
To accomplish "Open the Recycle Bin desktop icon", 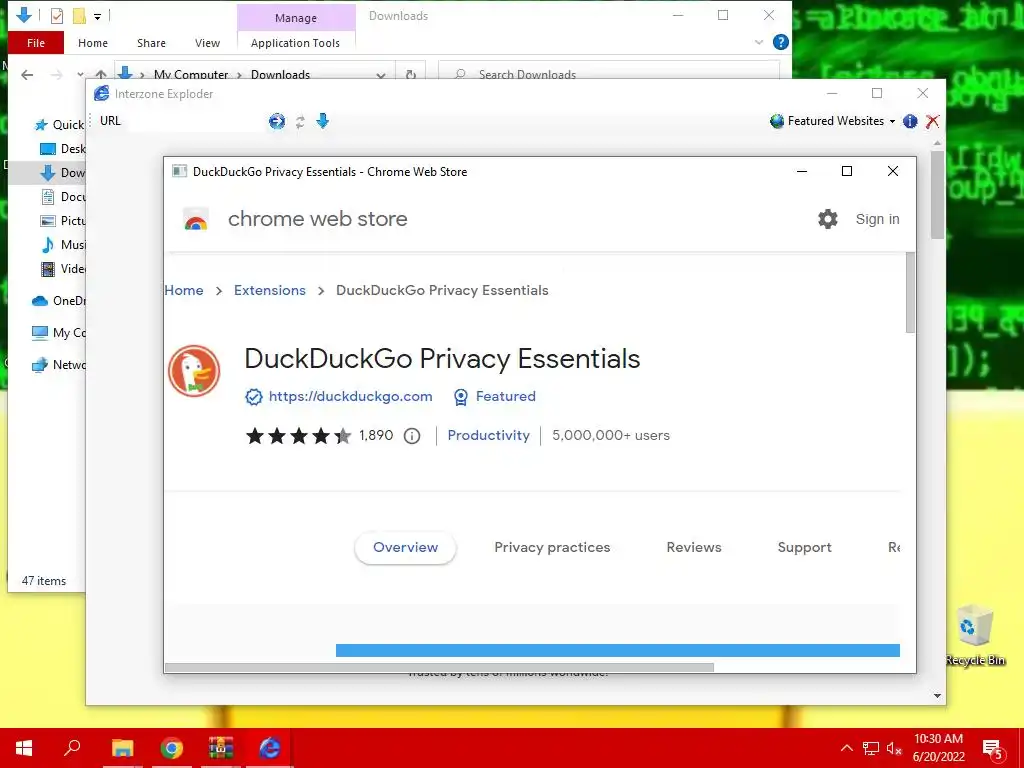I will click(975, 635).
